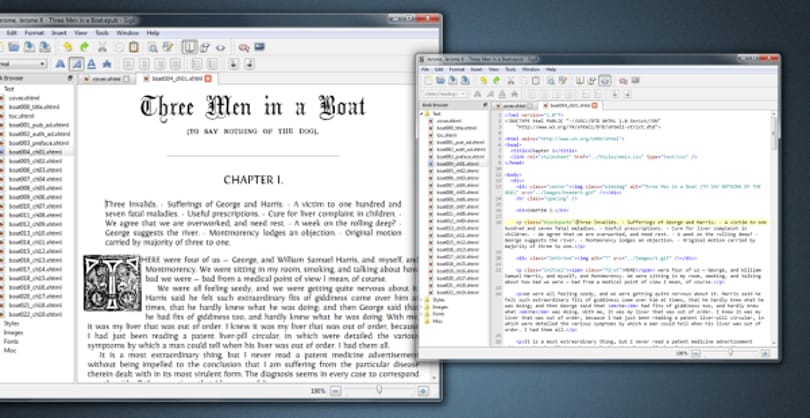Viewport: 810px width, 418px height.
Task: Open Select heading dropdown in Code View window
Action: (445, 94)
